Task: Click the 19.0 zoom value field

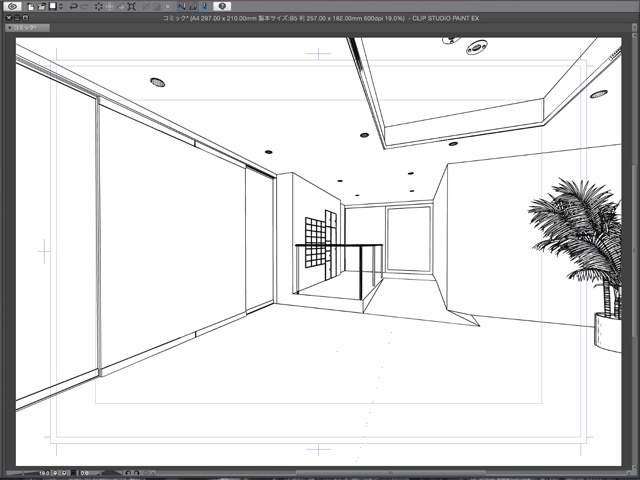Action: 44,473
